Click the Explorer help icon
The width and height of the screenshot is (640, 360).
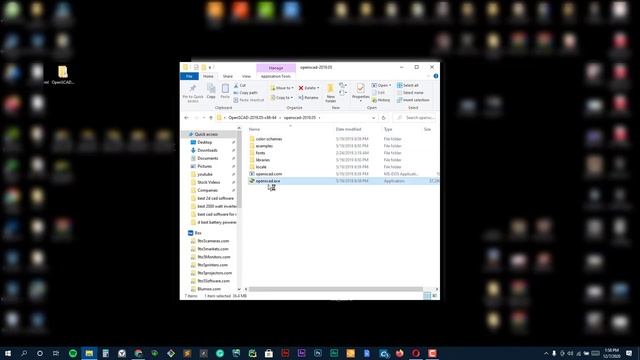436,76
